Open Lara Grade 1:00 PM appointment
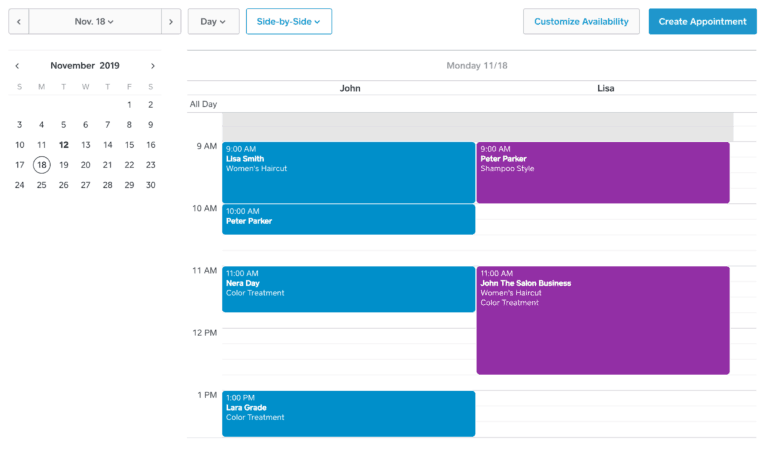 click(348, 413)
